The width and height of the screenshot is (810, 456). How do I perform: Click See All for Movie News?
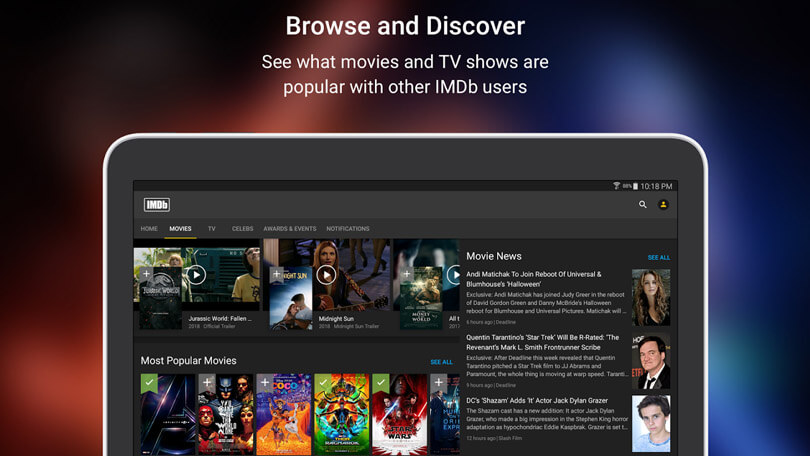(658, 257)
